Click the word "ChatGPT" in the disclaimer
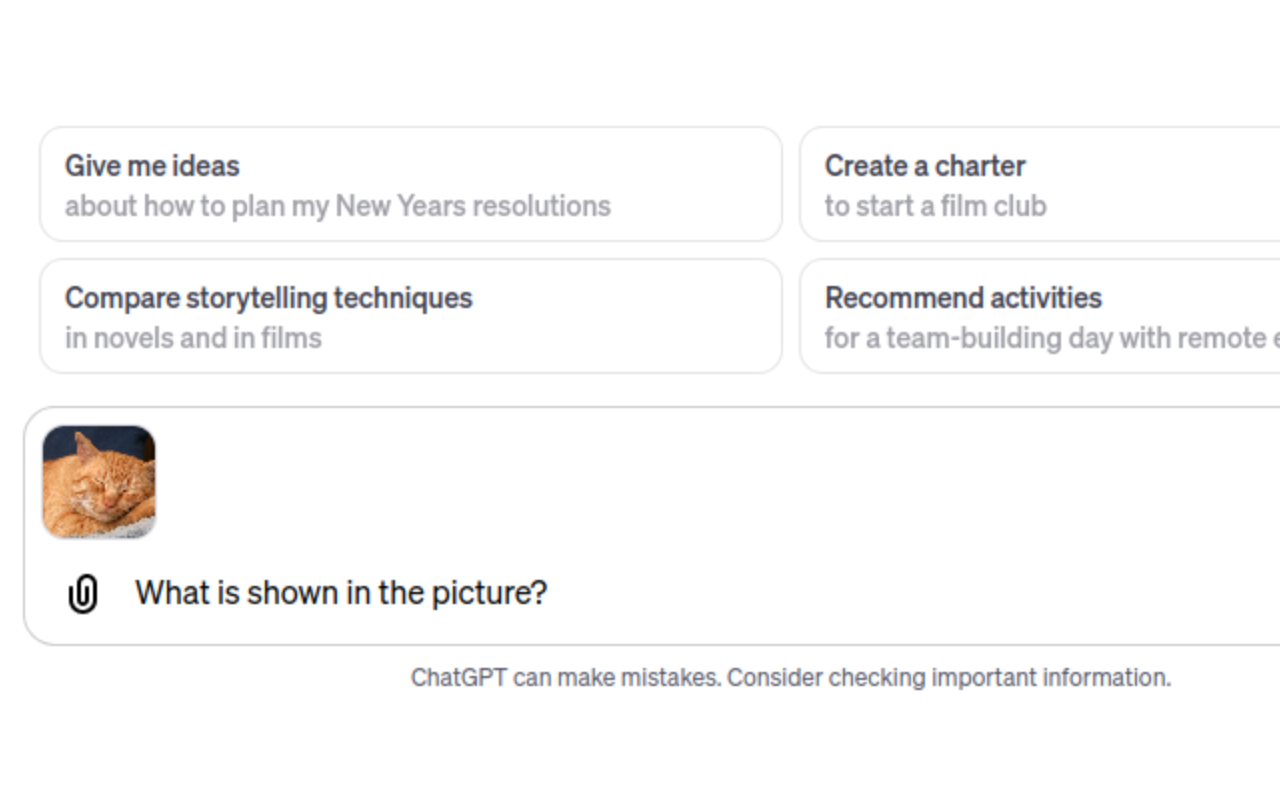1280x800 pixels. click(x=458, y=678)
